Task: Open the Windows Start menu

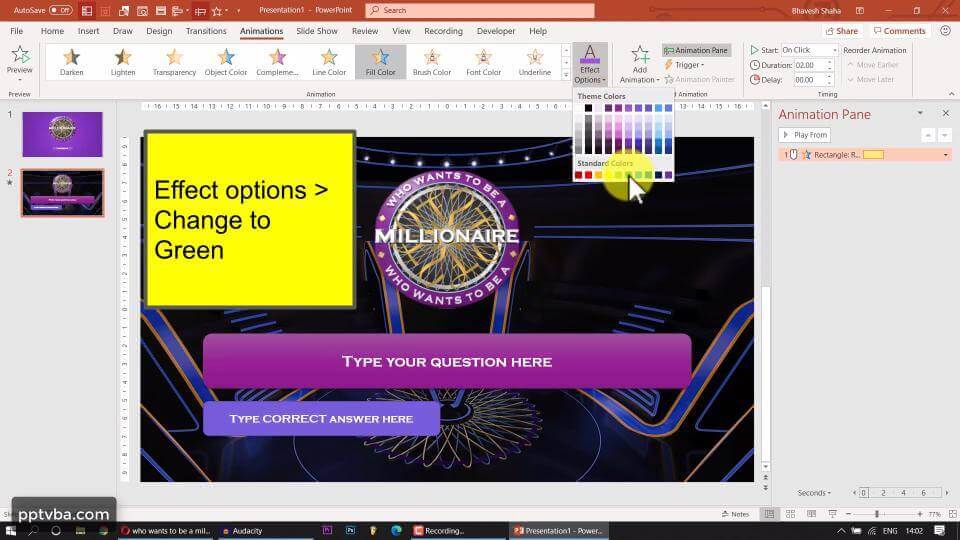Action: coord(10,531)
